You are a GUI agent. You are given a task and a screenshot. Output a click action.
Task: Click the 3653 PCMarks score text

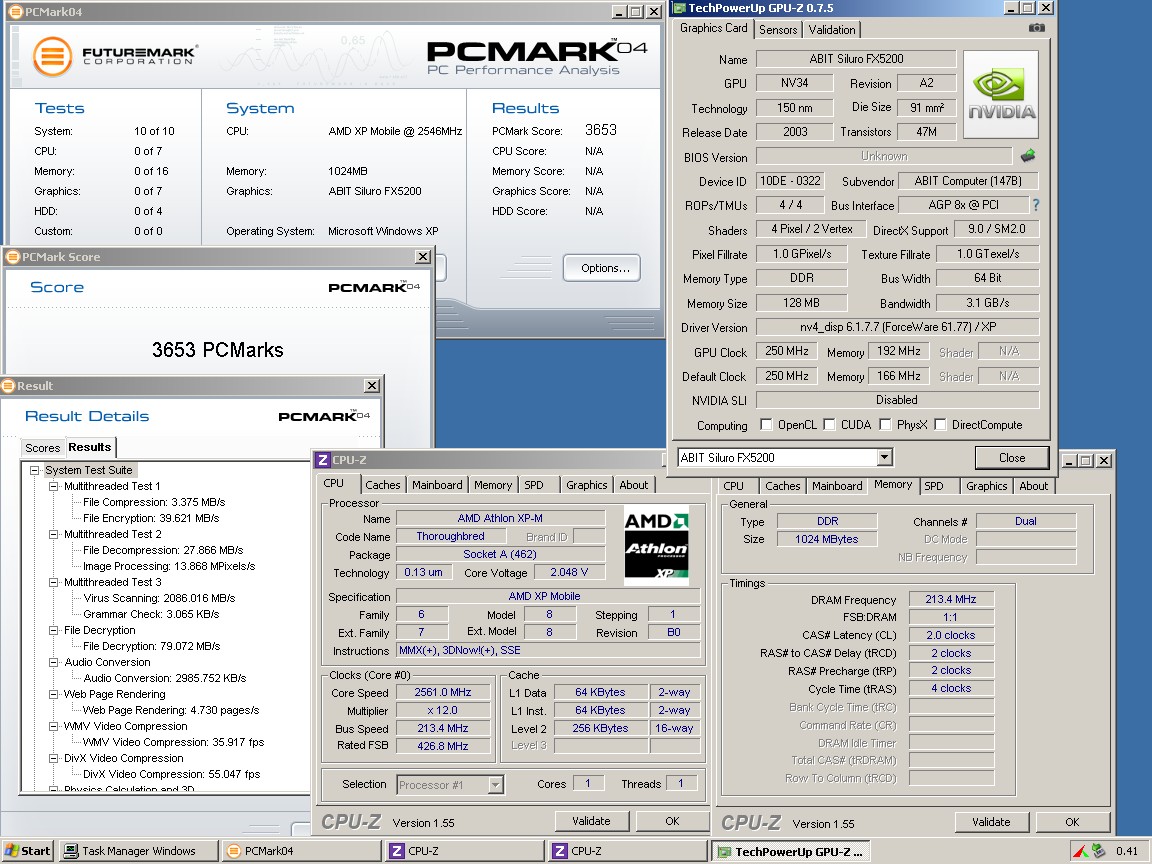tap(217, 350)
